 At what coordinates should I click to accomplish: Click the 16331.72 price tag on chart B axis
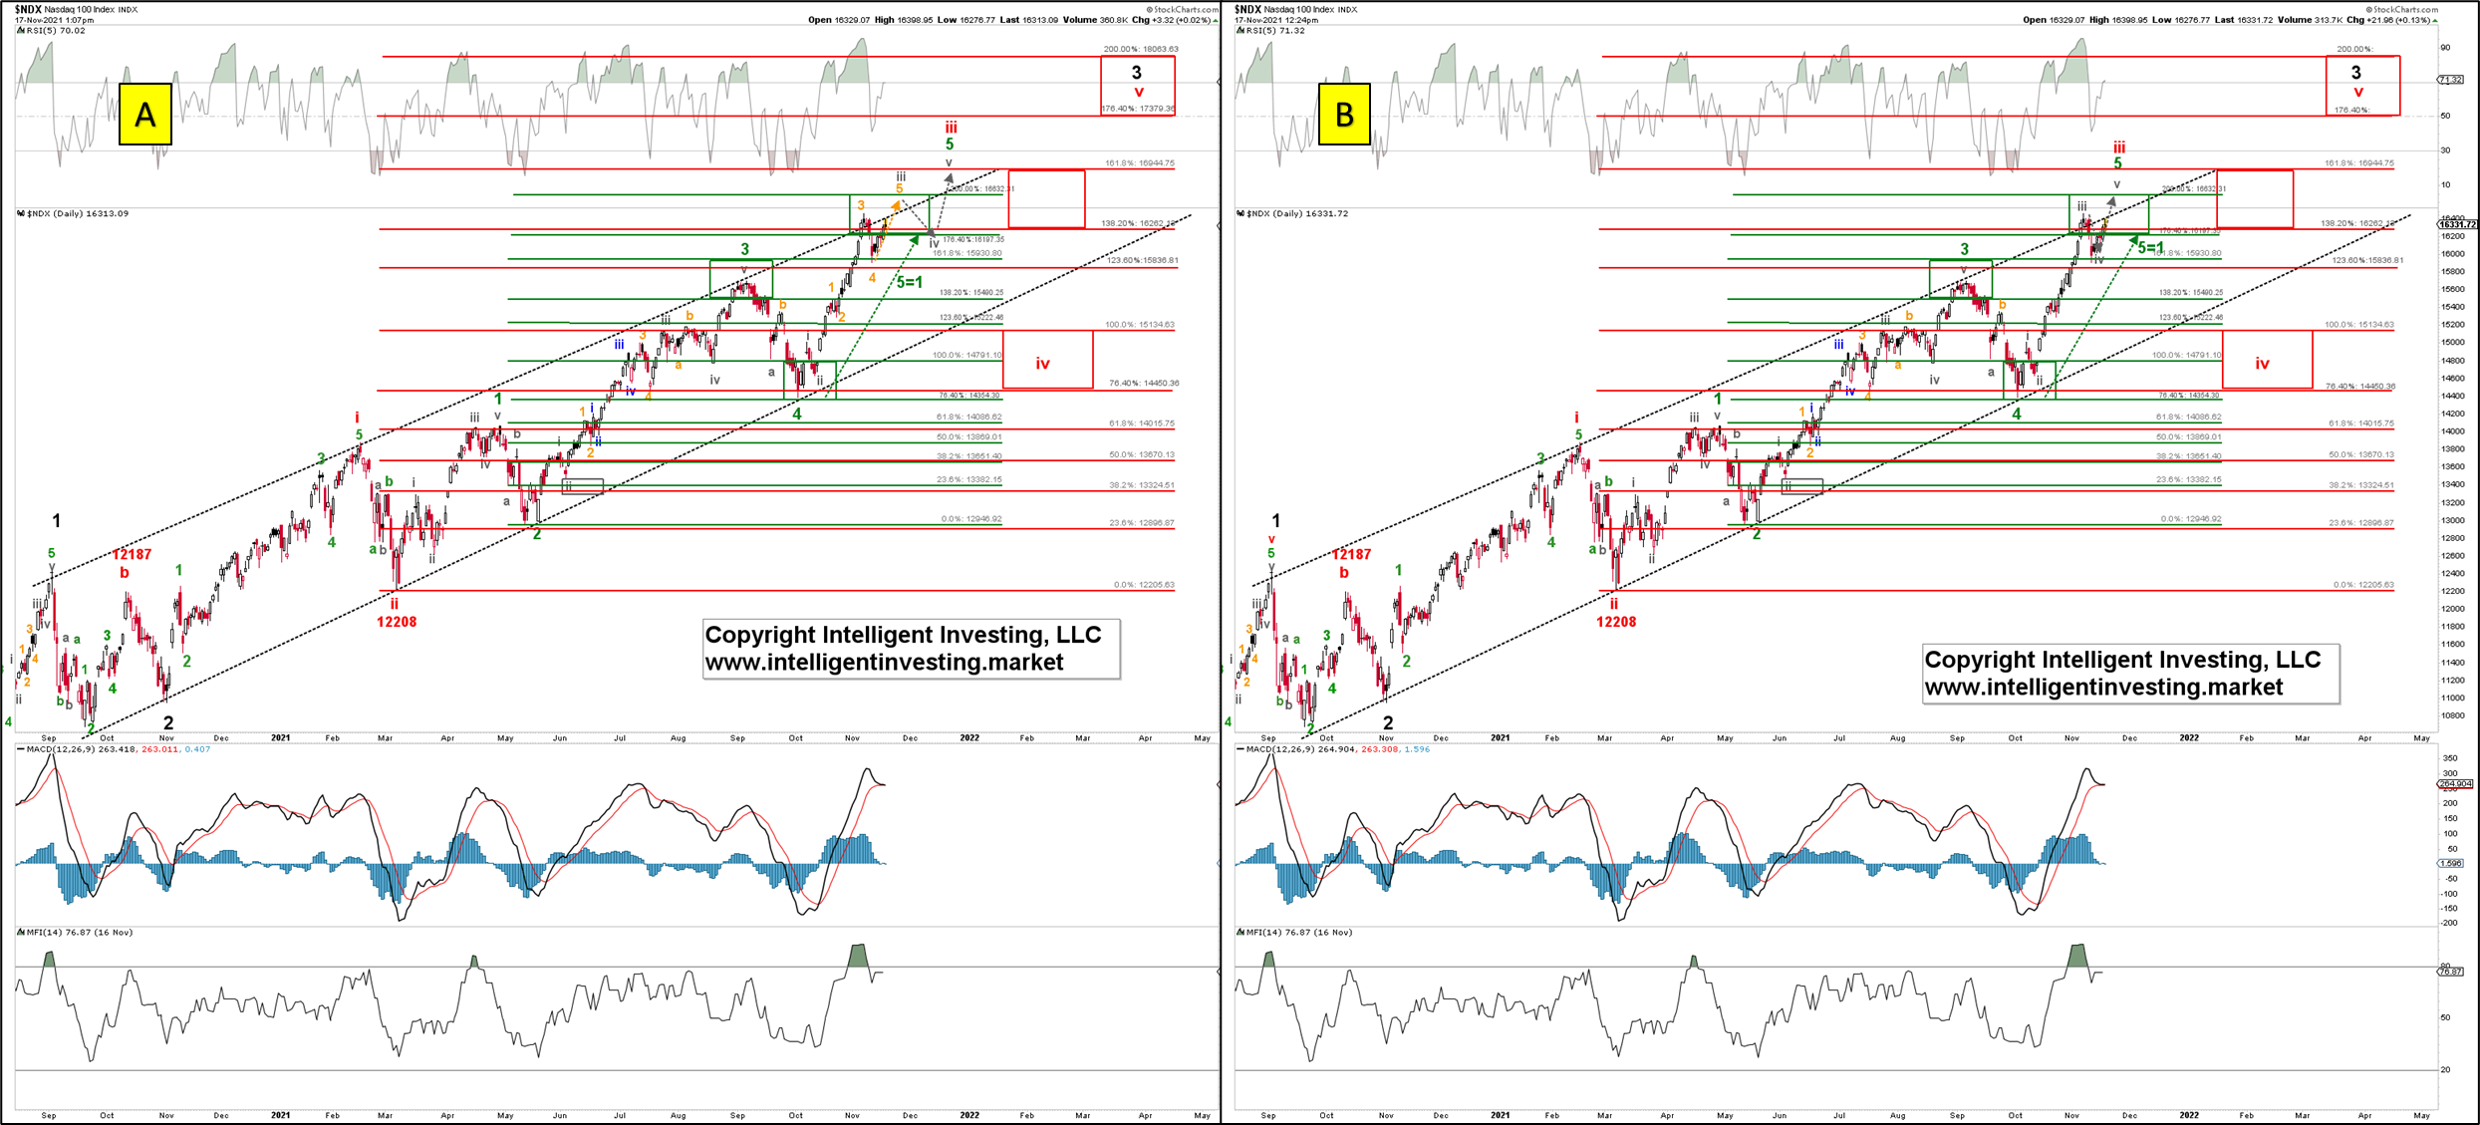click(2458, 224)
